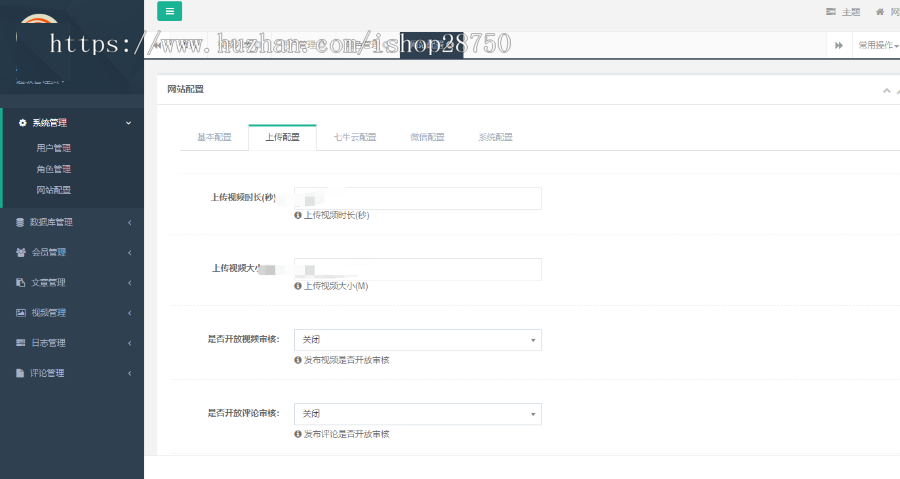This screenshot has width=900, height=479.
Task: Click the 日志管理 list icon
Action: [x=21, y=342]
